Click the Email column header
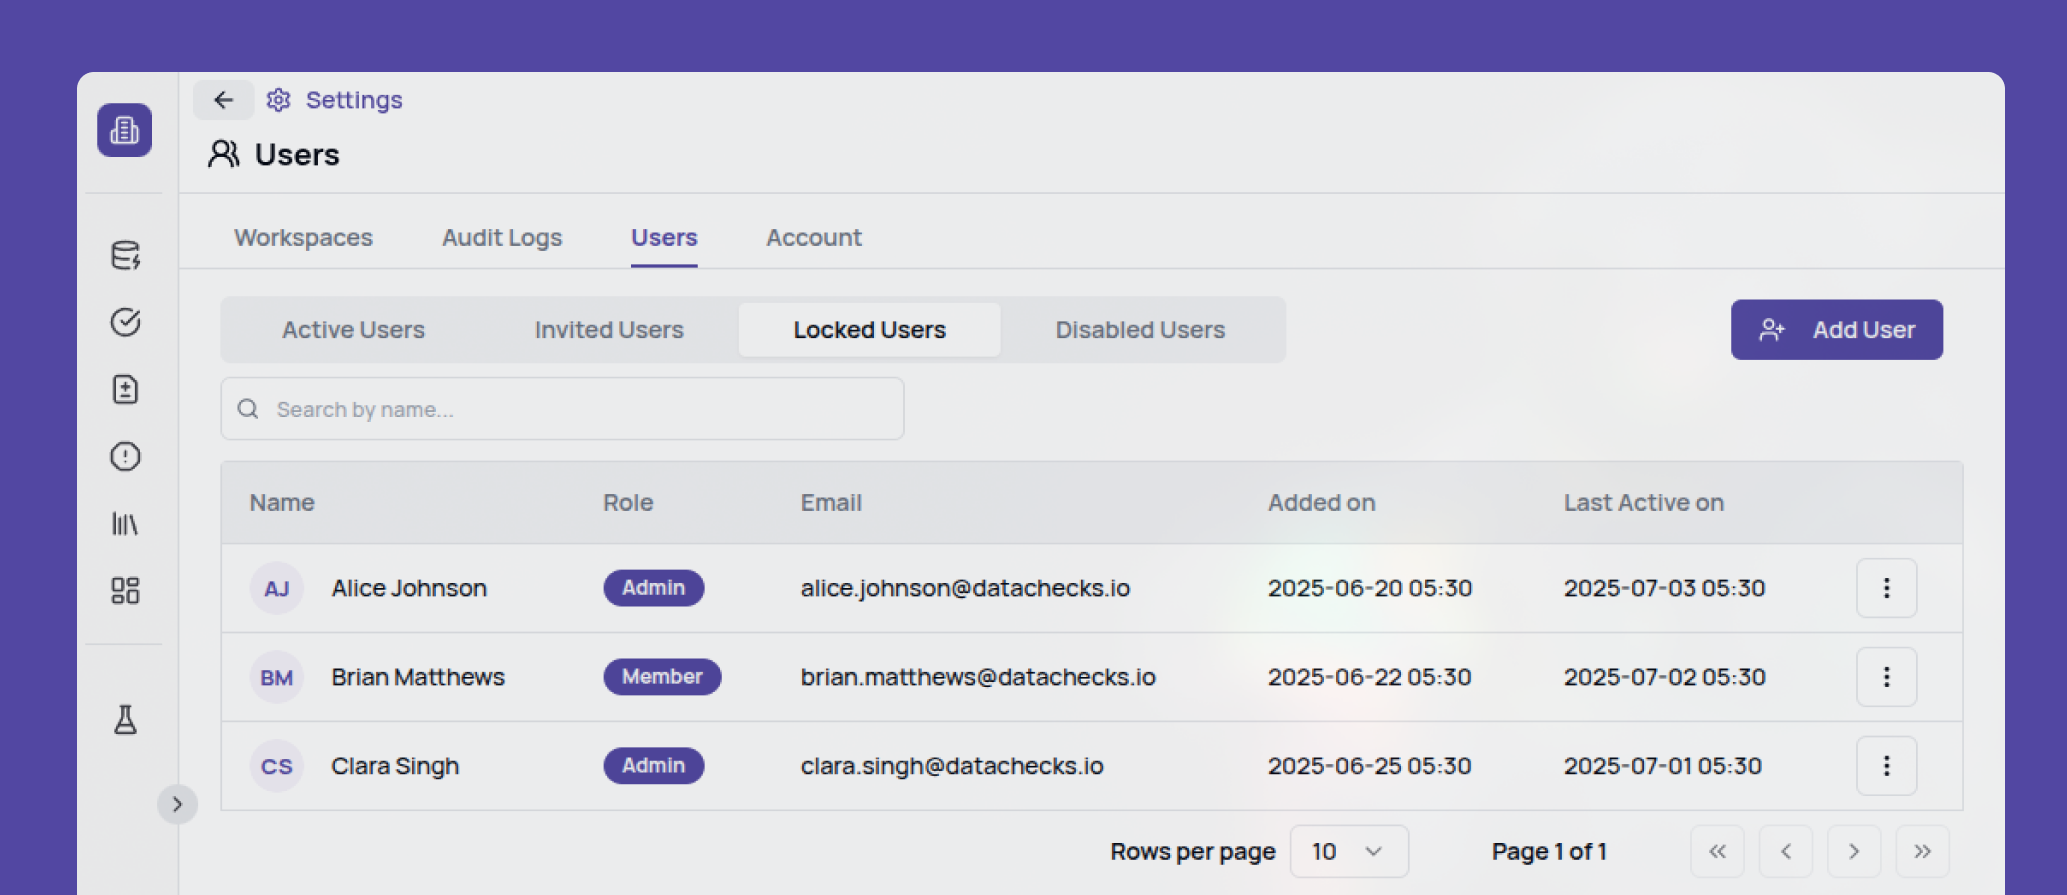The height and width of the screenshot is (895, 2067). pyautogui.click(x=831, y=503)
